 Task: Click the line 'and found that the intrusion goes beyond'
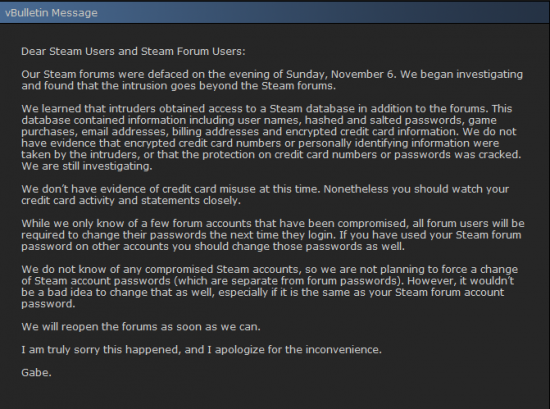click(179, 86)
